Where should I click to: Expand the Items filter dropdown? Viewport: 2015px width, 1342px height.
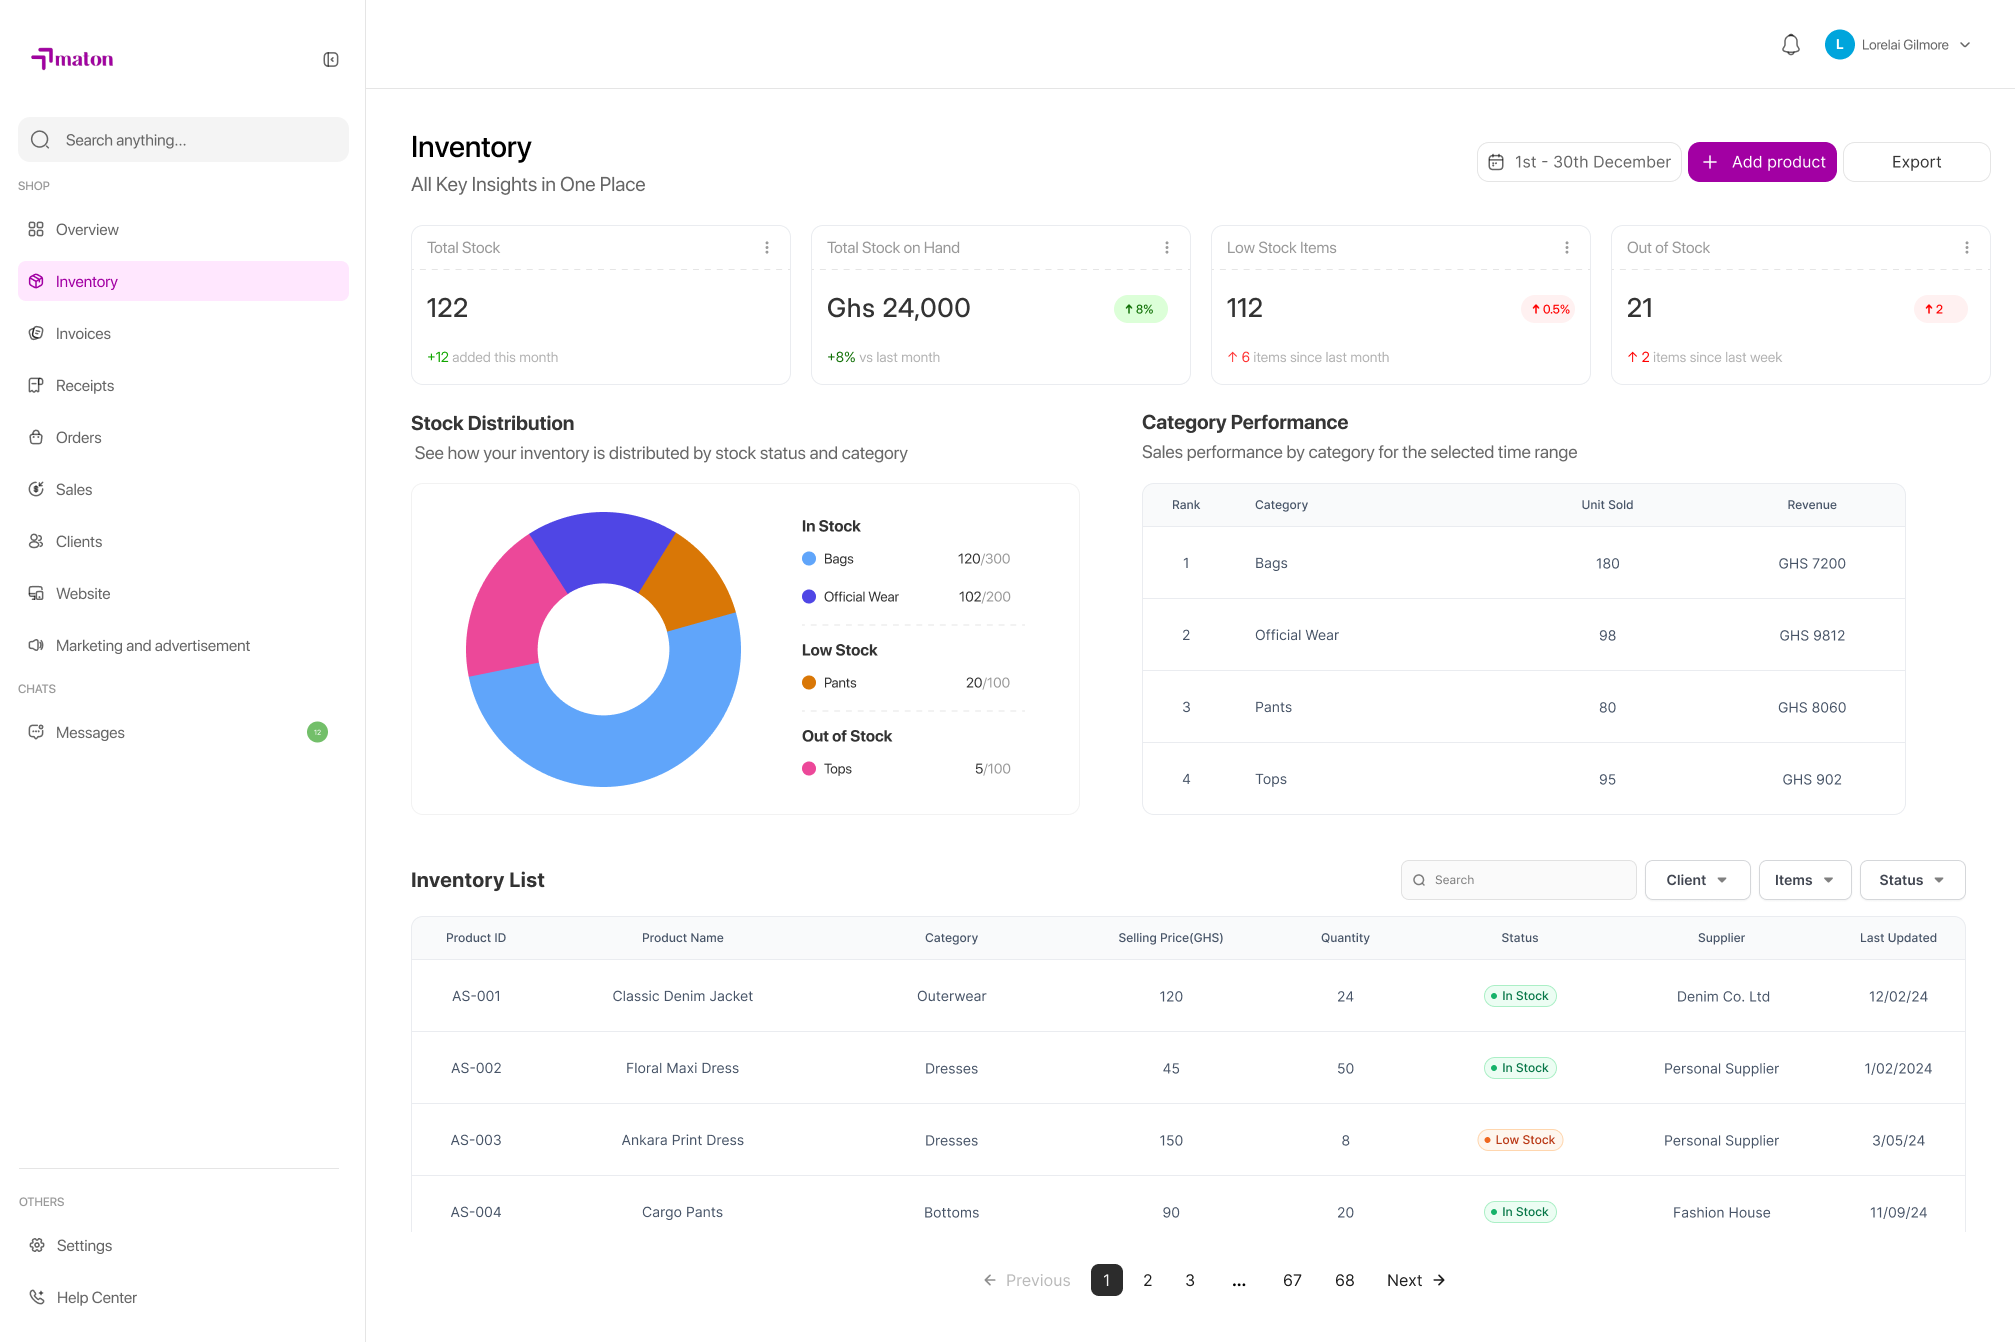click(x=1804, y=880)
